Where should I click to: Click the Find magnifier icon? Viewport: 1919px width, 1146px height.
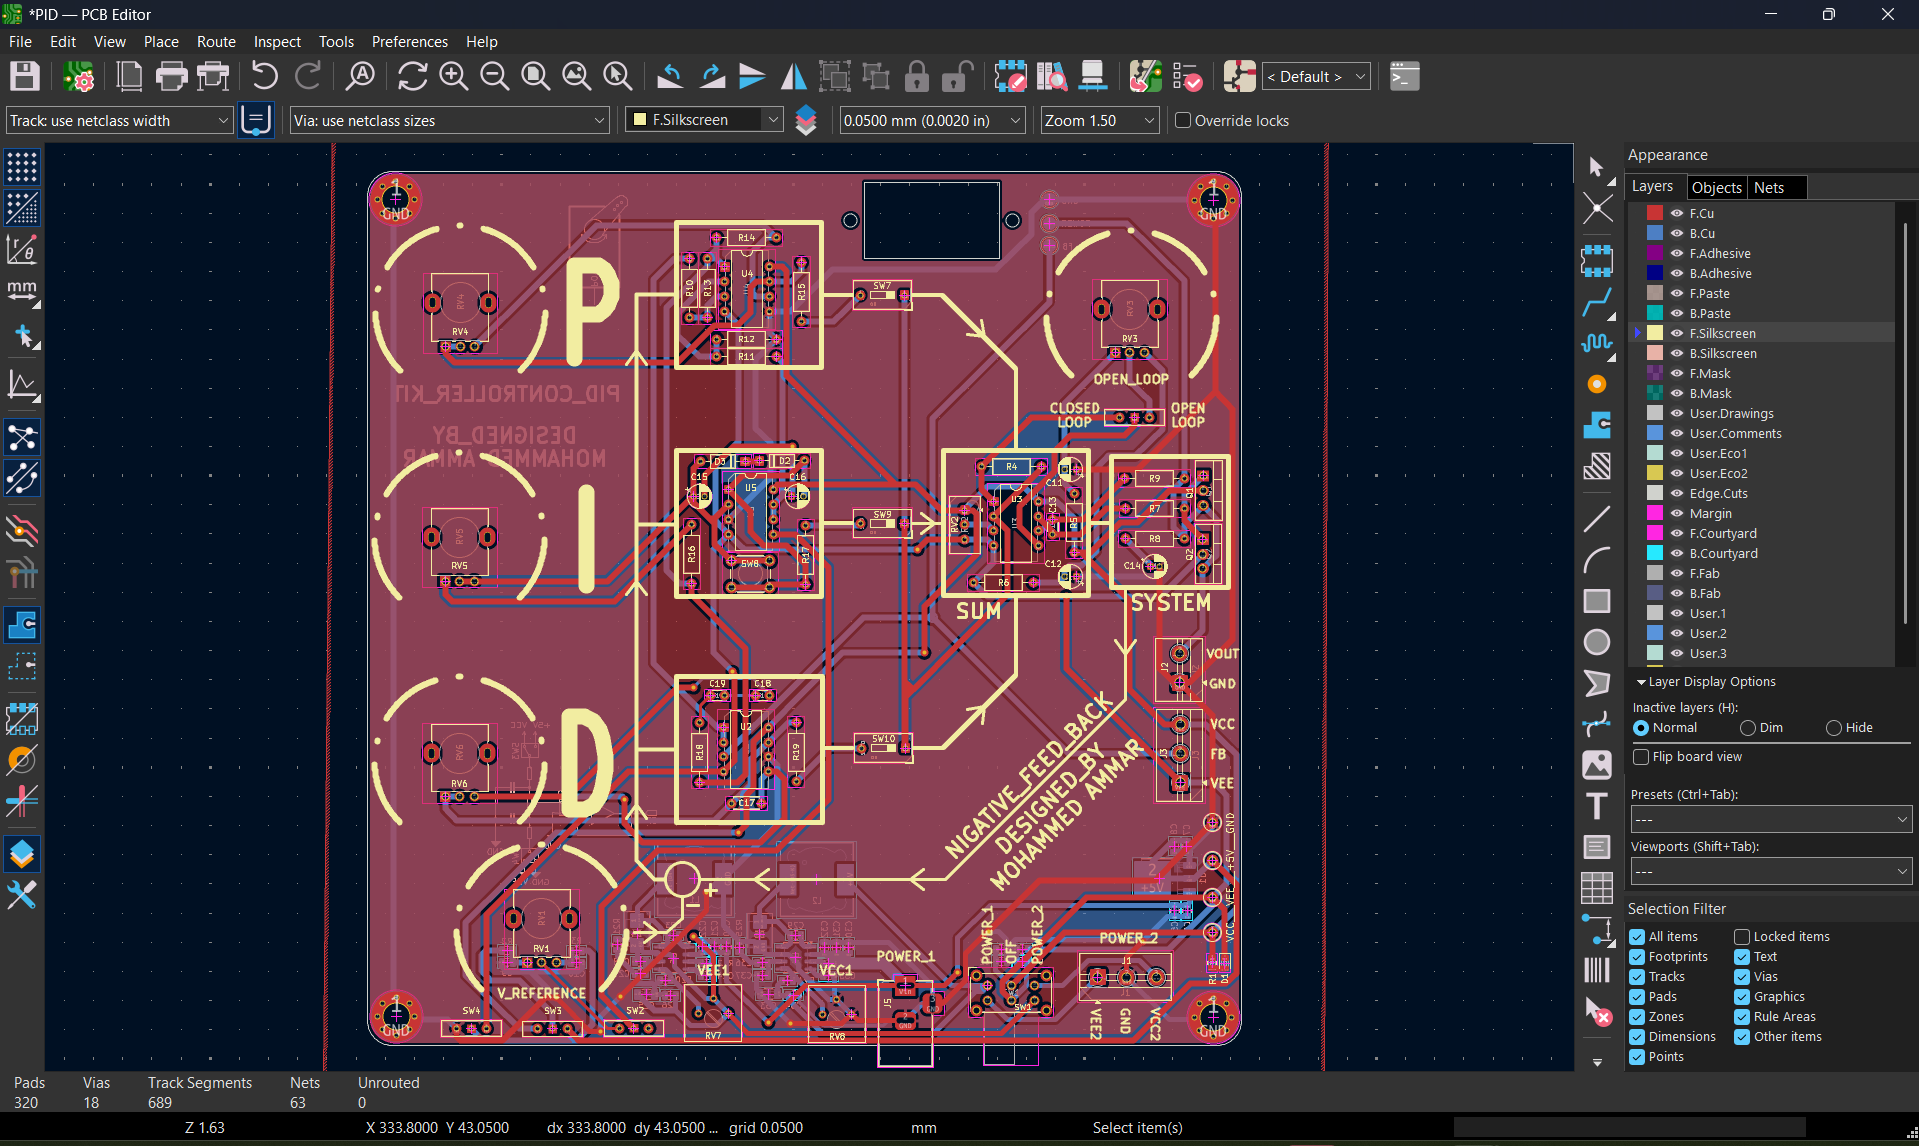pyautogui.click(x=360, y=77)
